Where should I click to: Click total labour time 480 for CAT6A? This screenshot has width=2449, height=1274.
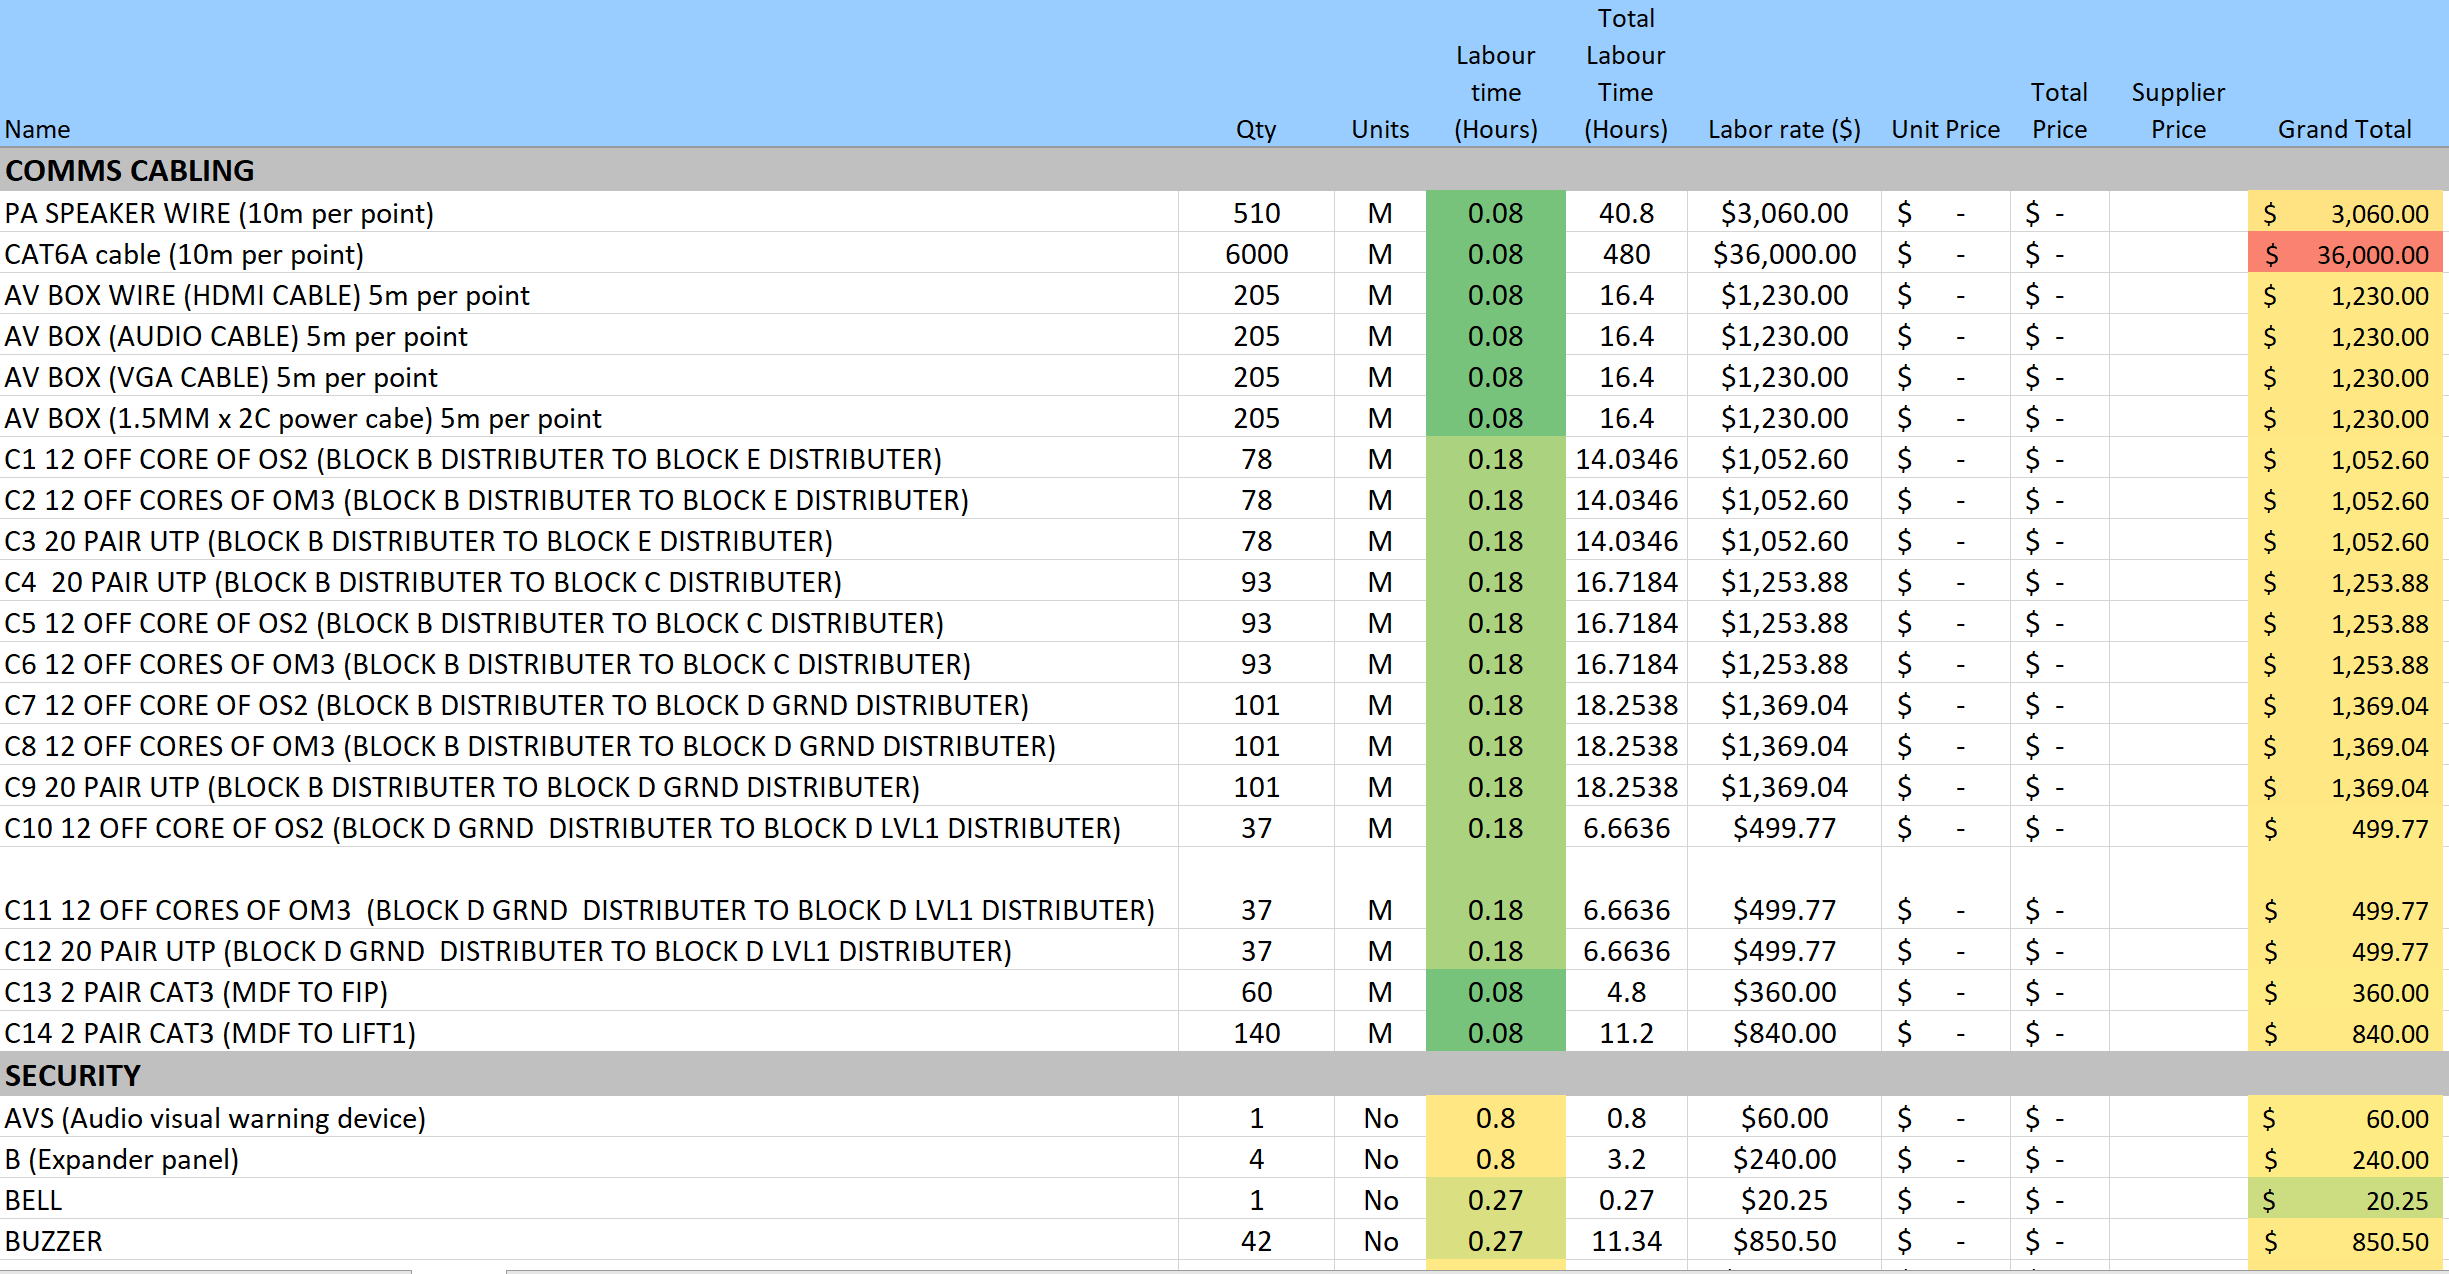[x=1626, y=254]
